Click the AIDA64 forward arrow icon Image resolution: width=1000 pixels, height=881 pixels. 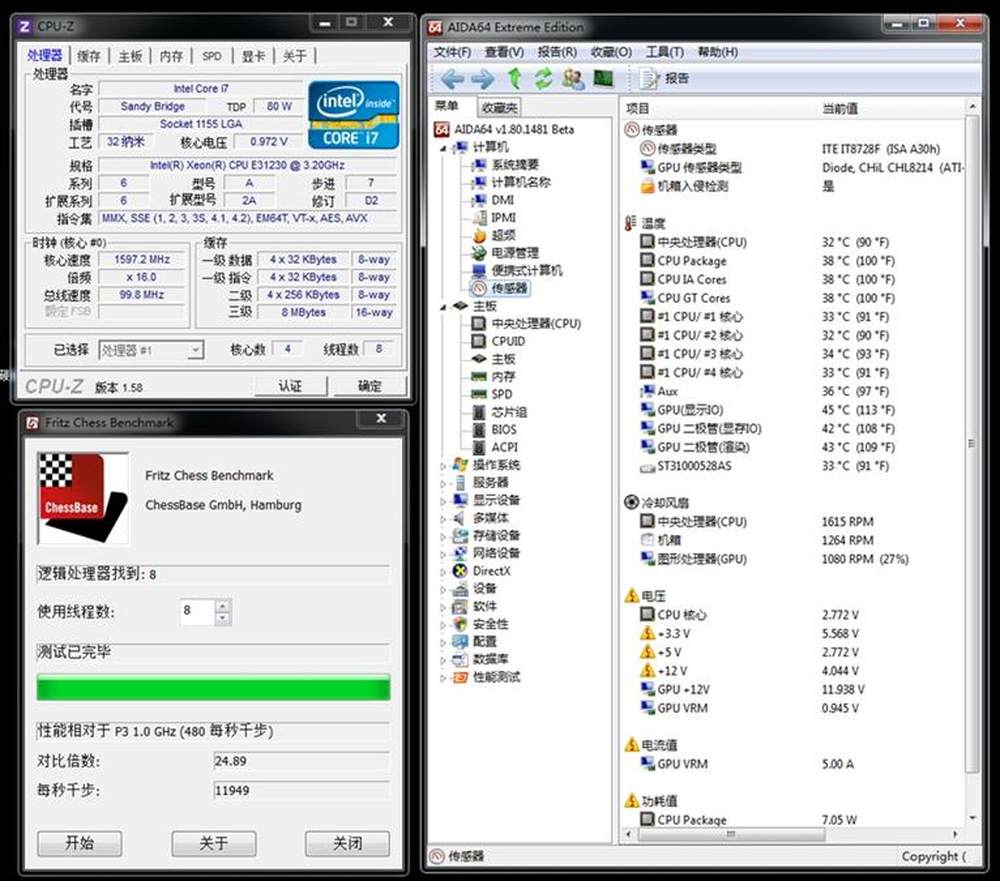tap(483, 79)
